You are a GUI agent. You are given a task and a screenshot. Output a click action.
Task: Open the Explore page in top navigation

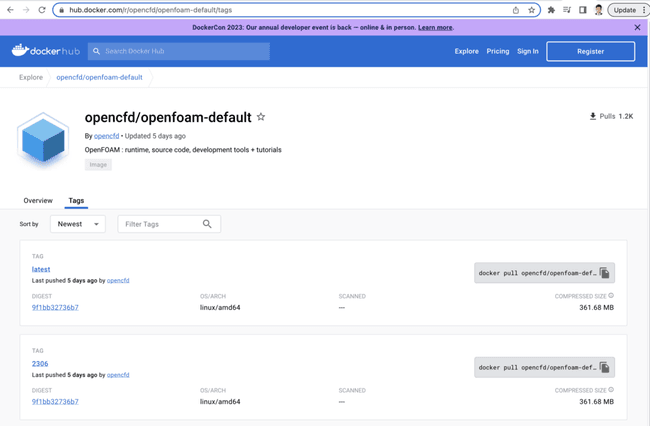[x=466, y=51]
